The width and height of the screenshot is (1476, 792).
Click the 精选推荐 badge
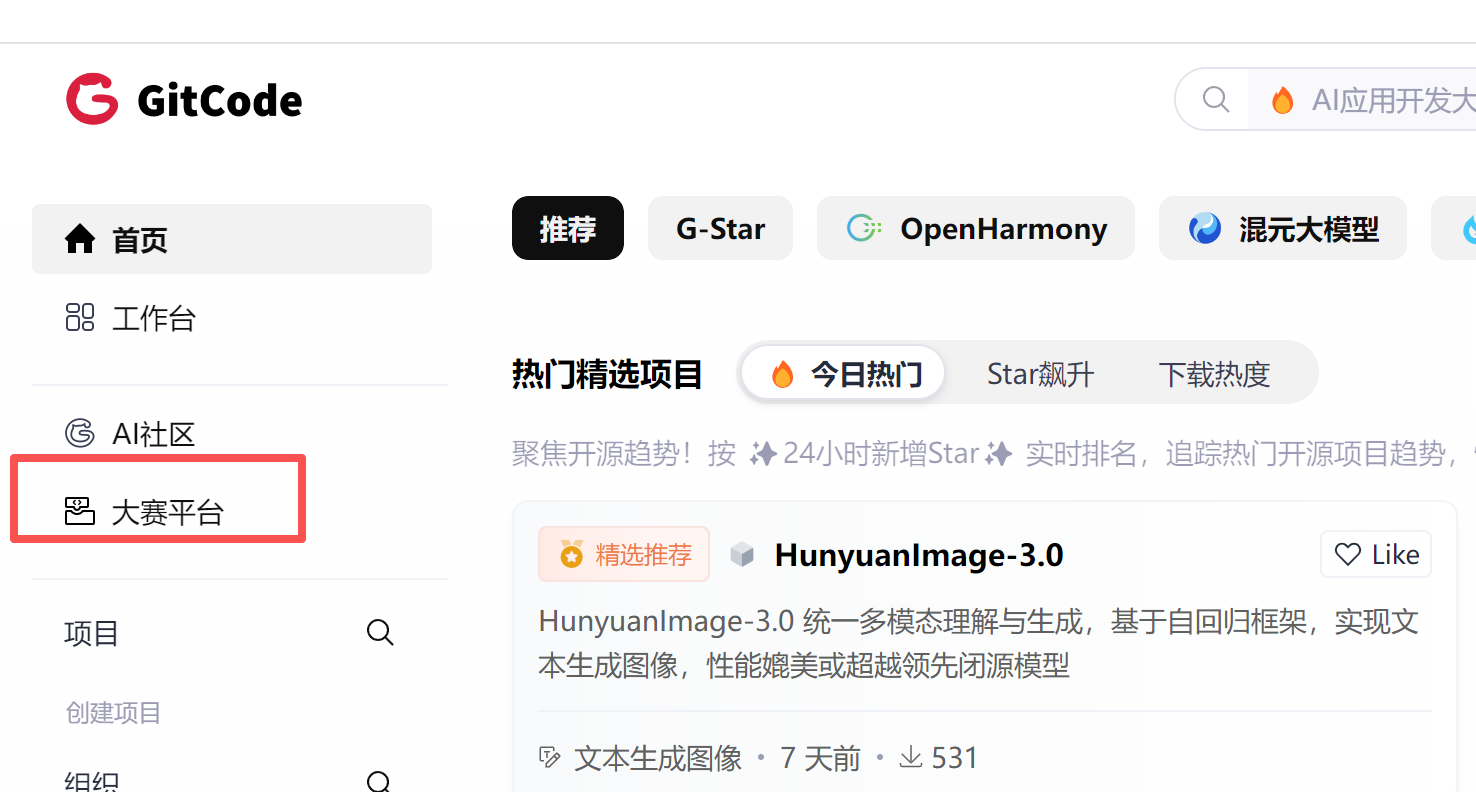point(624,554)
